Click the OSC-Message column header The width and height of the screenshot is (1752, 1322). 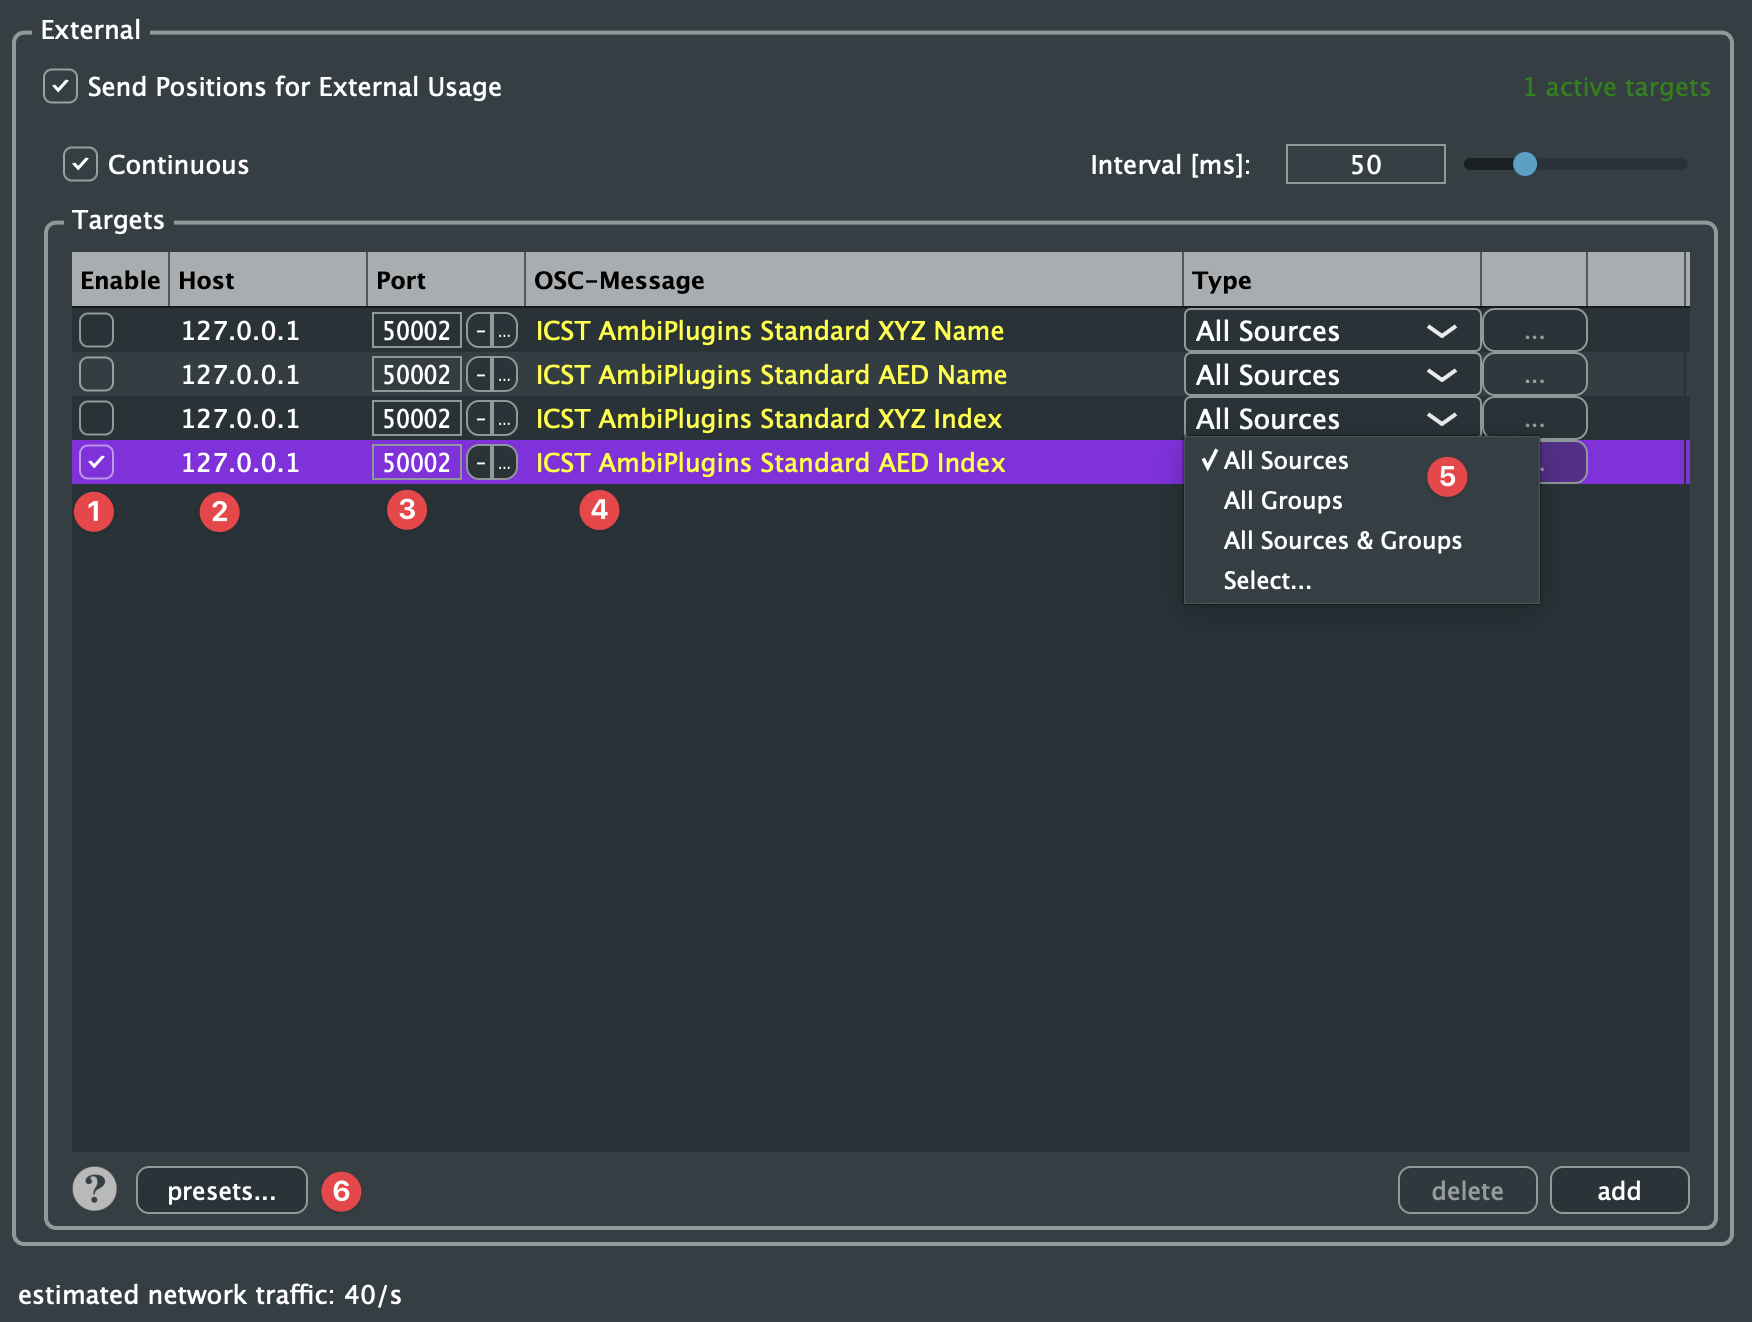click(x=854, y=280)
